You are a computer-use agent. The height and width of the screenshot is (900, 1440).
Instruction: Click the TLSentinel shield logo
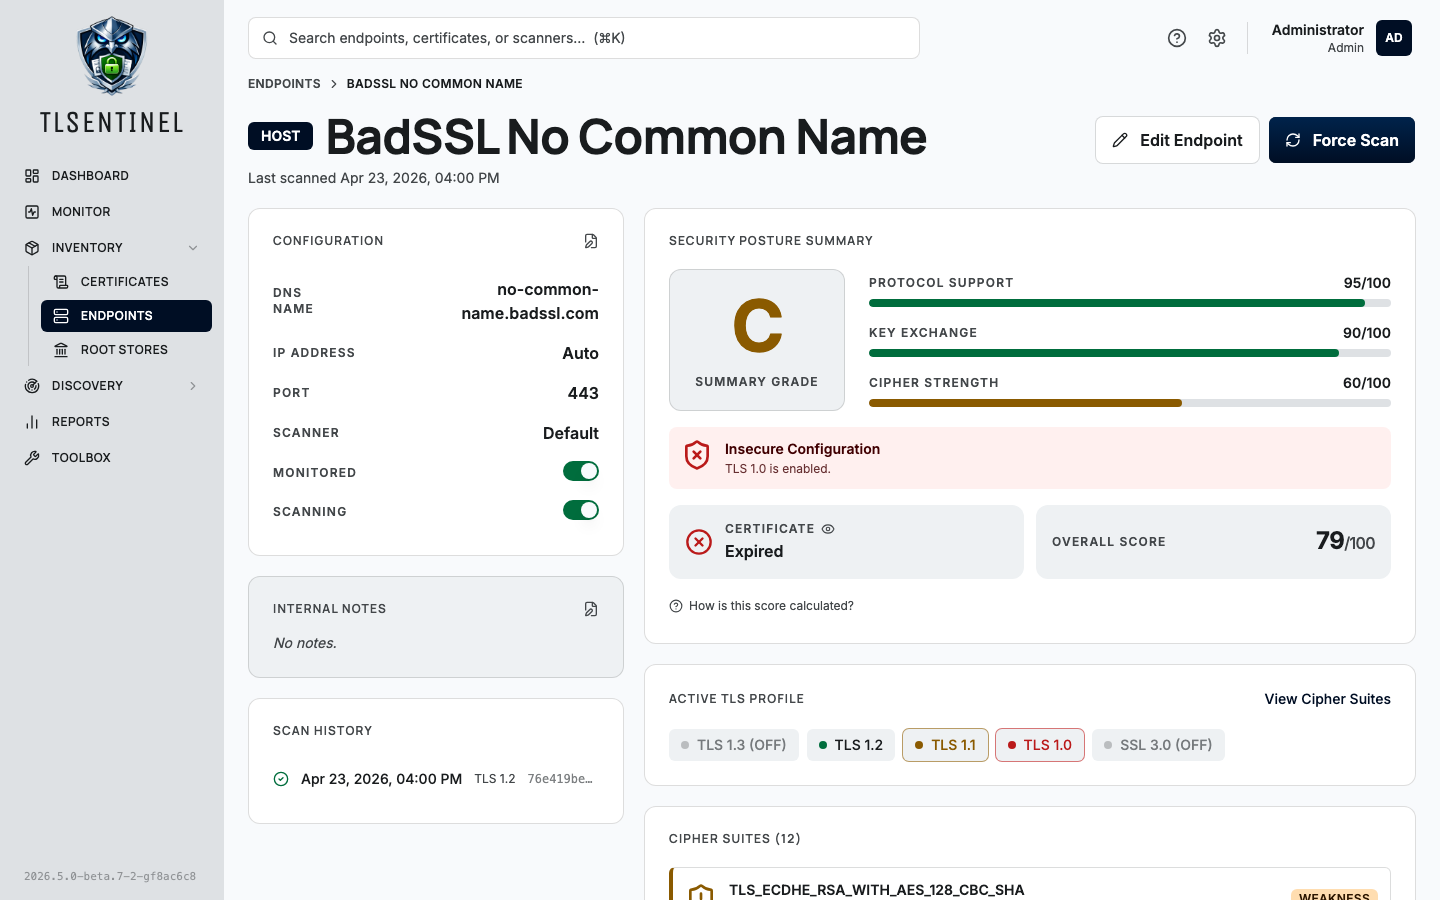pos(112,55)
